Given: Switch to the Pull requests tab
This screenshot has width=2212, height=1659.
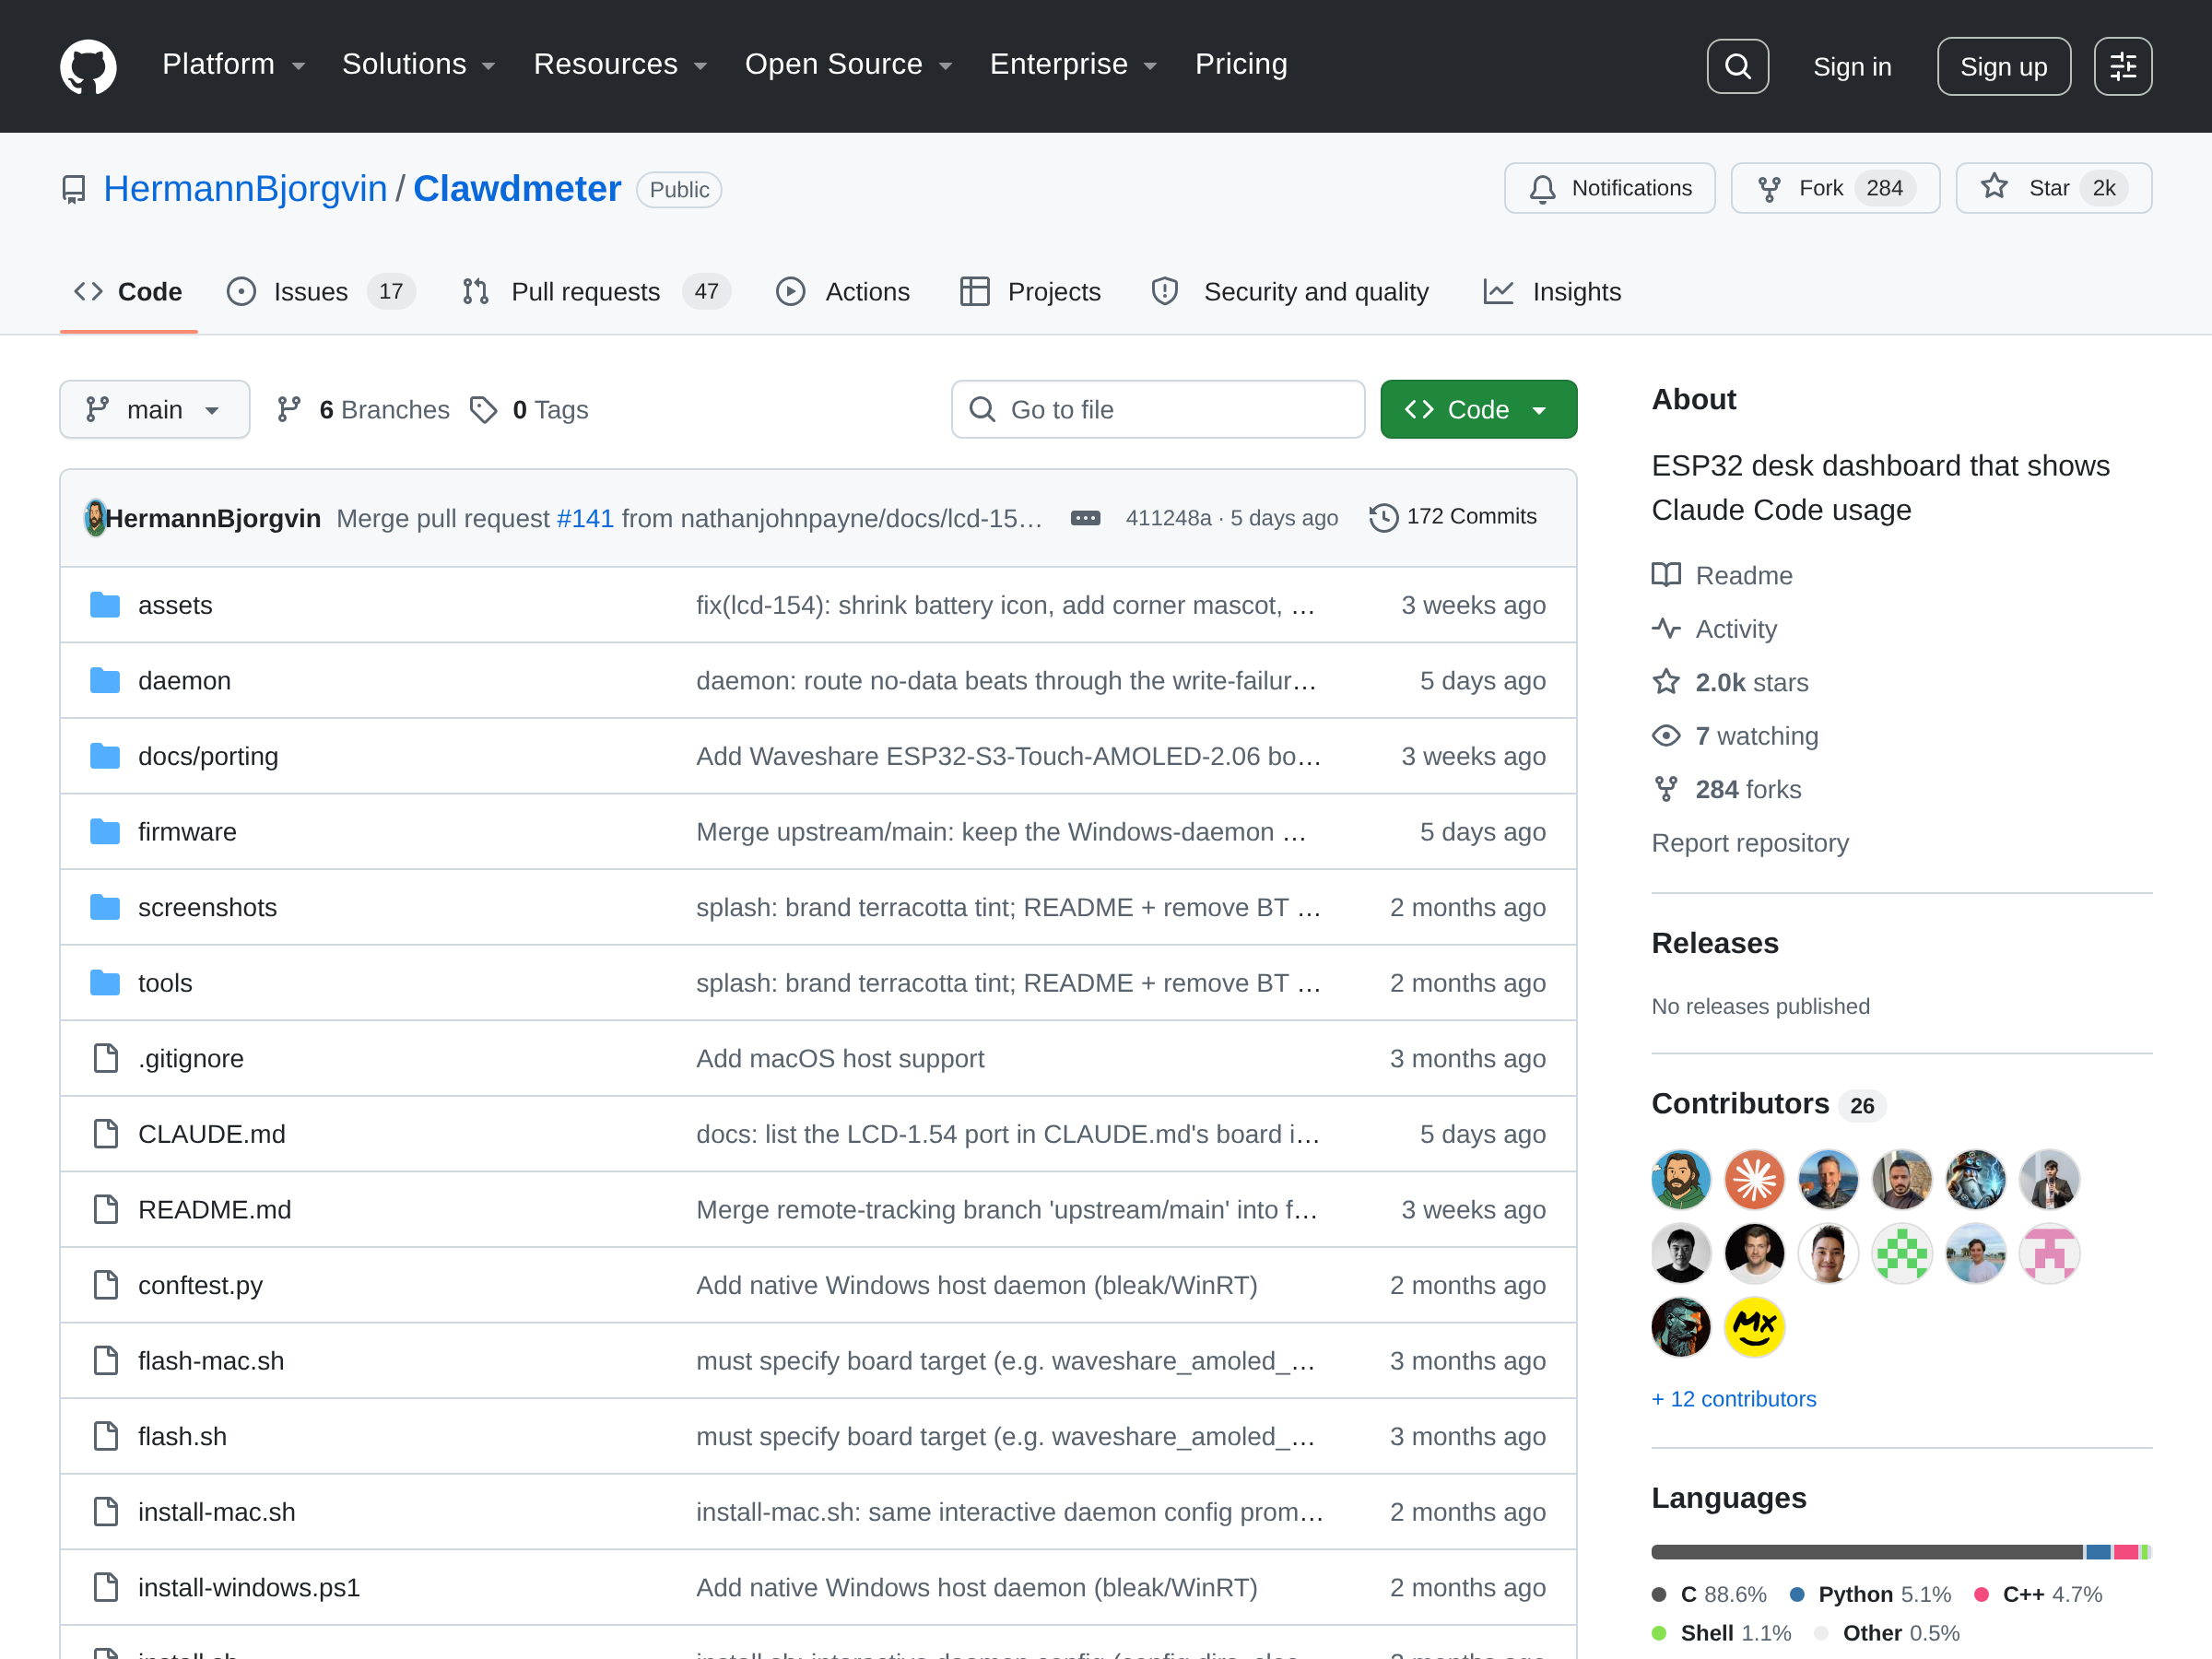Looking at the screenshot, I should point(596,292).
